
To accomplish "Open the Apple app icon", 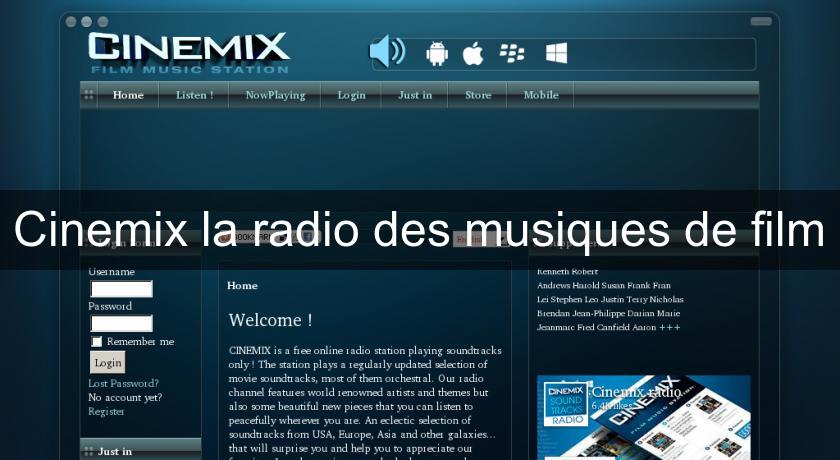I will tap(473, 54).
